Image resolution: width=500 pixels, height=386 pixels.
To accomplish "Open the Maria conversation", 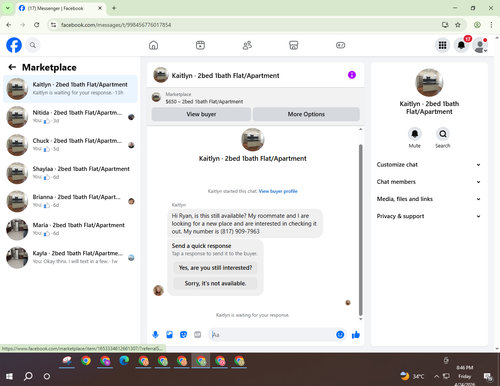I will 70,229.
